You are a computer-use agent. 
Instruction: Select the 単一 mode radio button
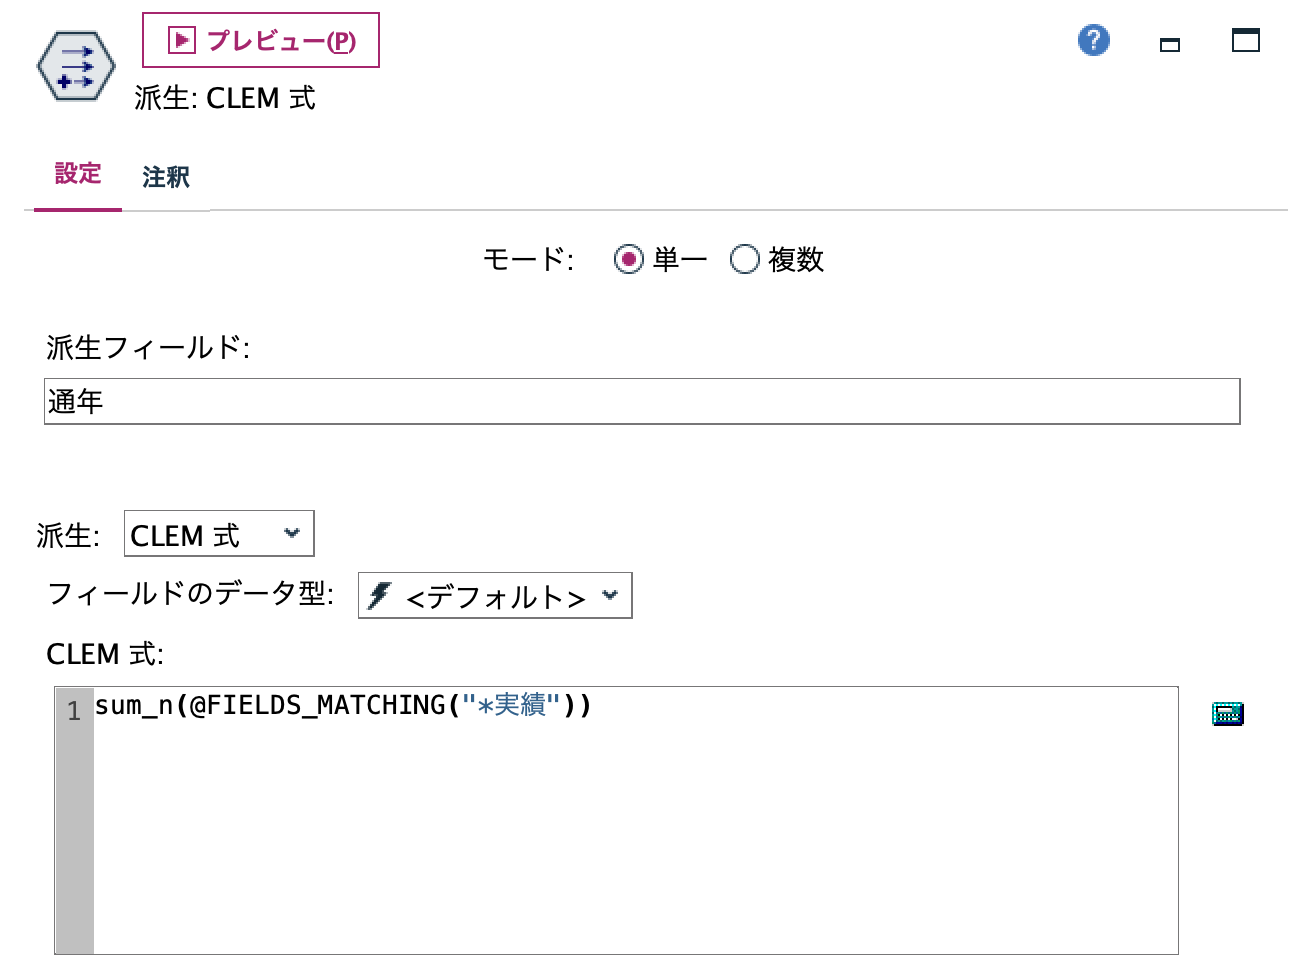click(628, 259)
